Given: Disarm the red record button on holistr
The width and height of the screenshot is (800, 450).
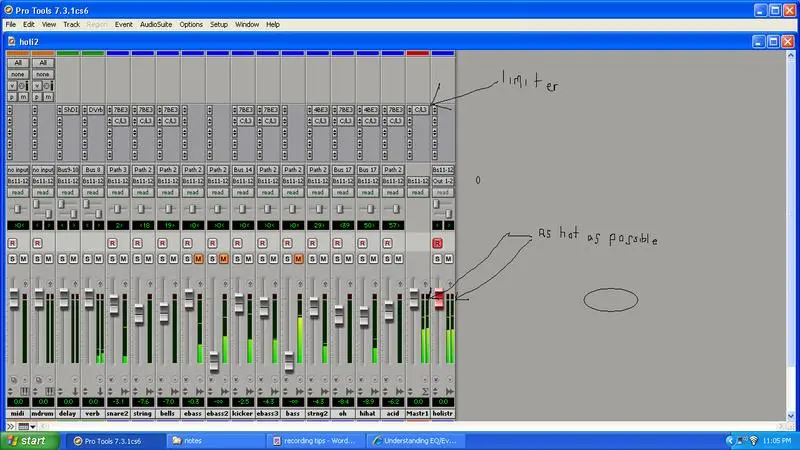Looking at the screenshot, I should pyautogui.click(x=437, y=243).
